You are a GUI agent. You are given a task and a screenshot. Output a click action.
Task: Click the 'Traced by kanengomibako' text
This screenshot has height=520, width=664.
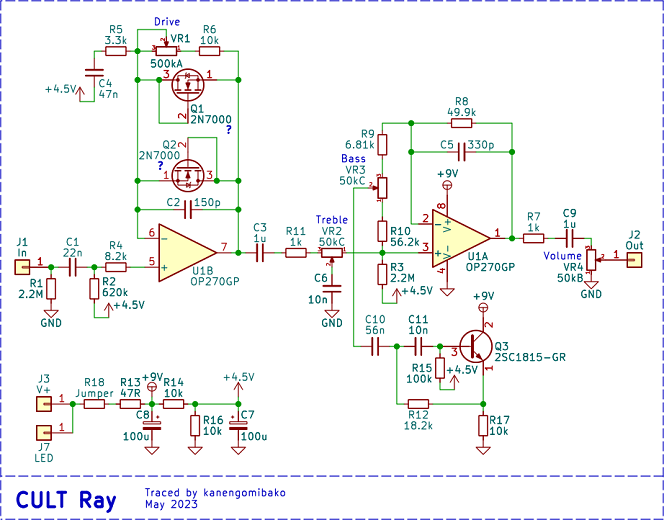click(215, 492)
